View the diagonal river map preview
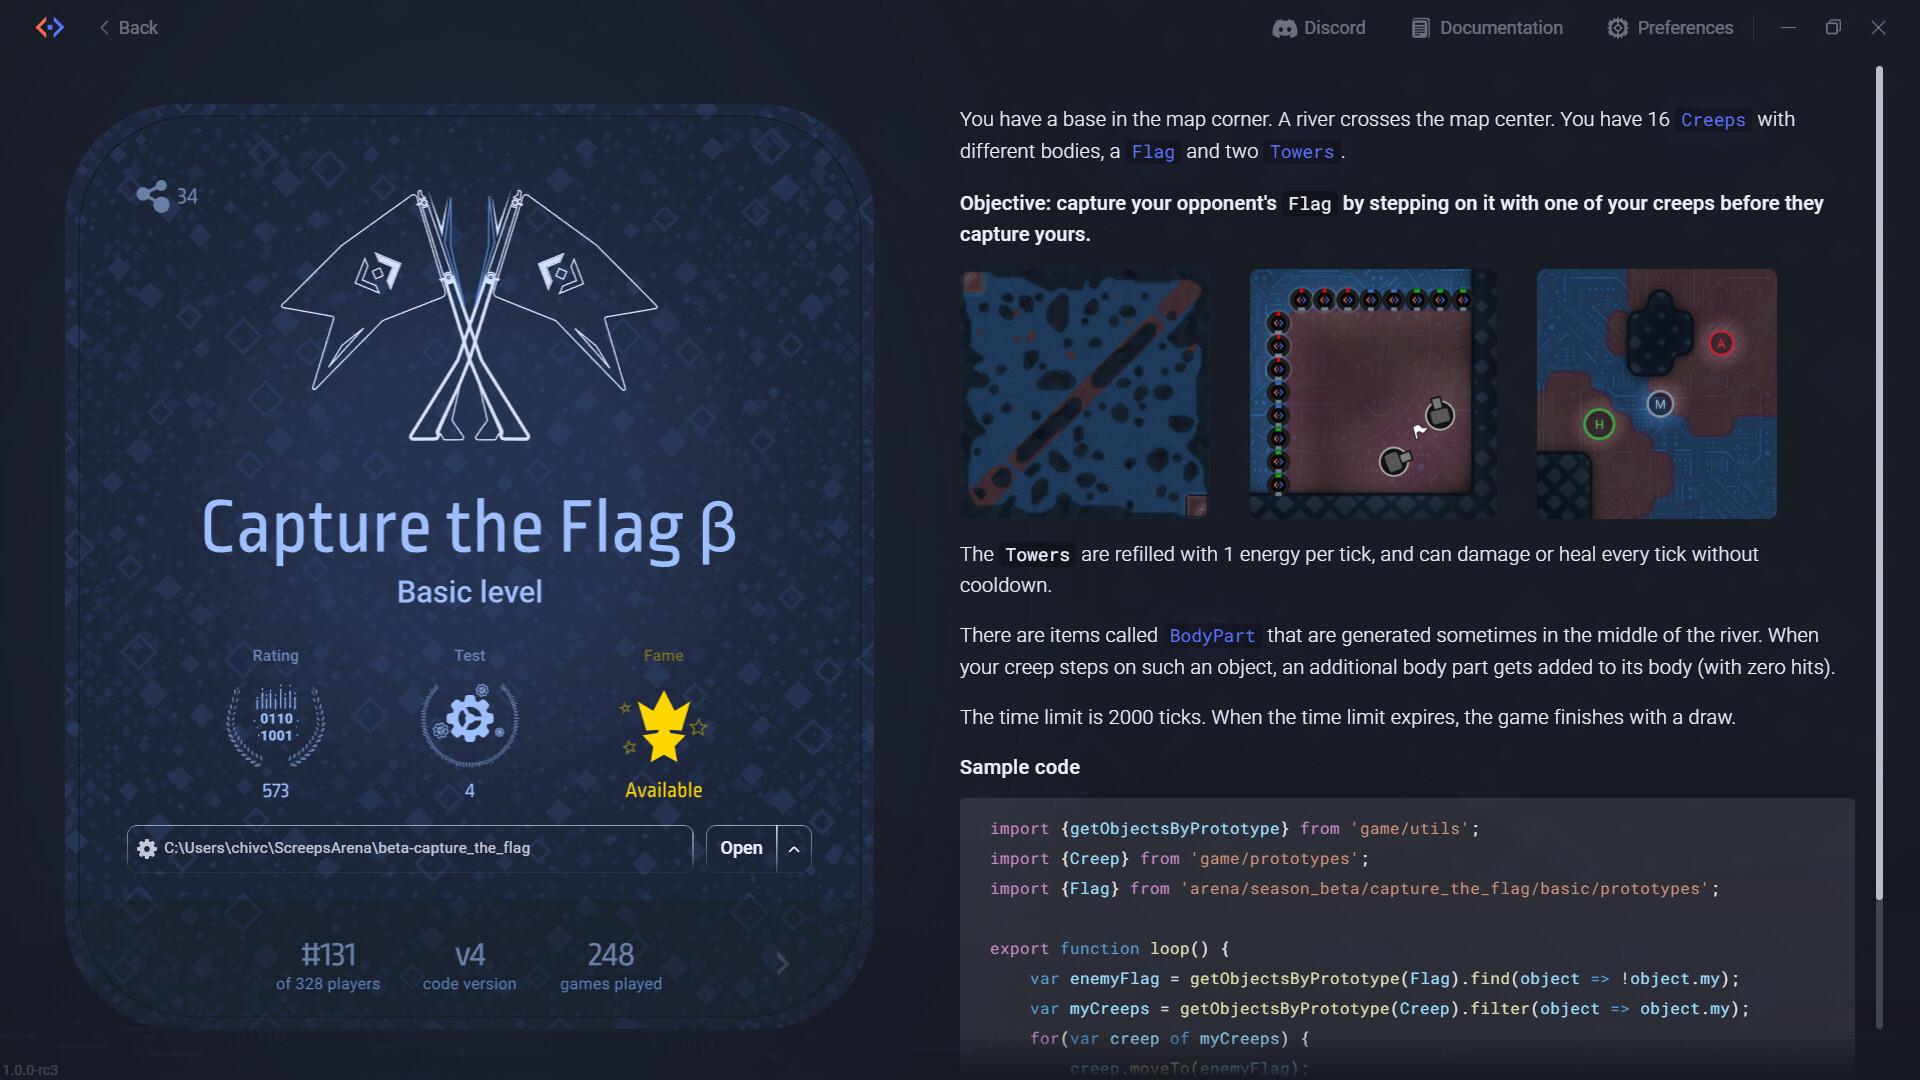Screen dimensions: 1920x1080 coord(1084,393)
